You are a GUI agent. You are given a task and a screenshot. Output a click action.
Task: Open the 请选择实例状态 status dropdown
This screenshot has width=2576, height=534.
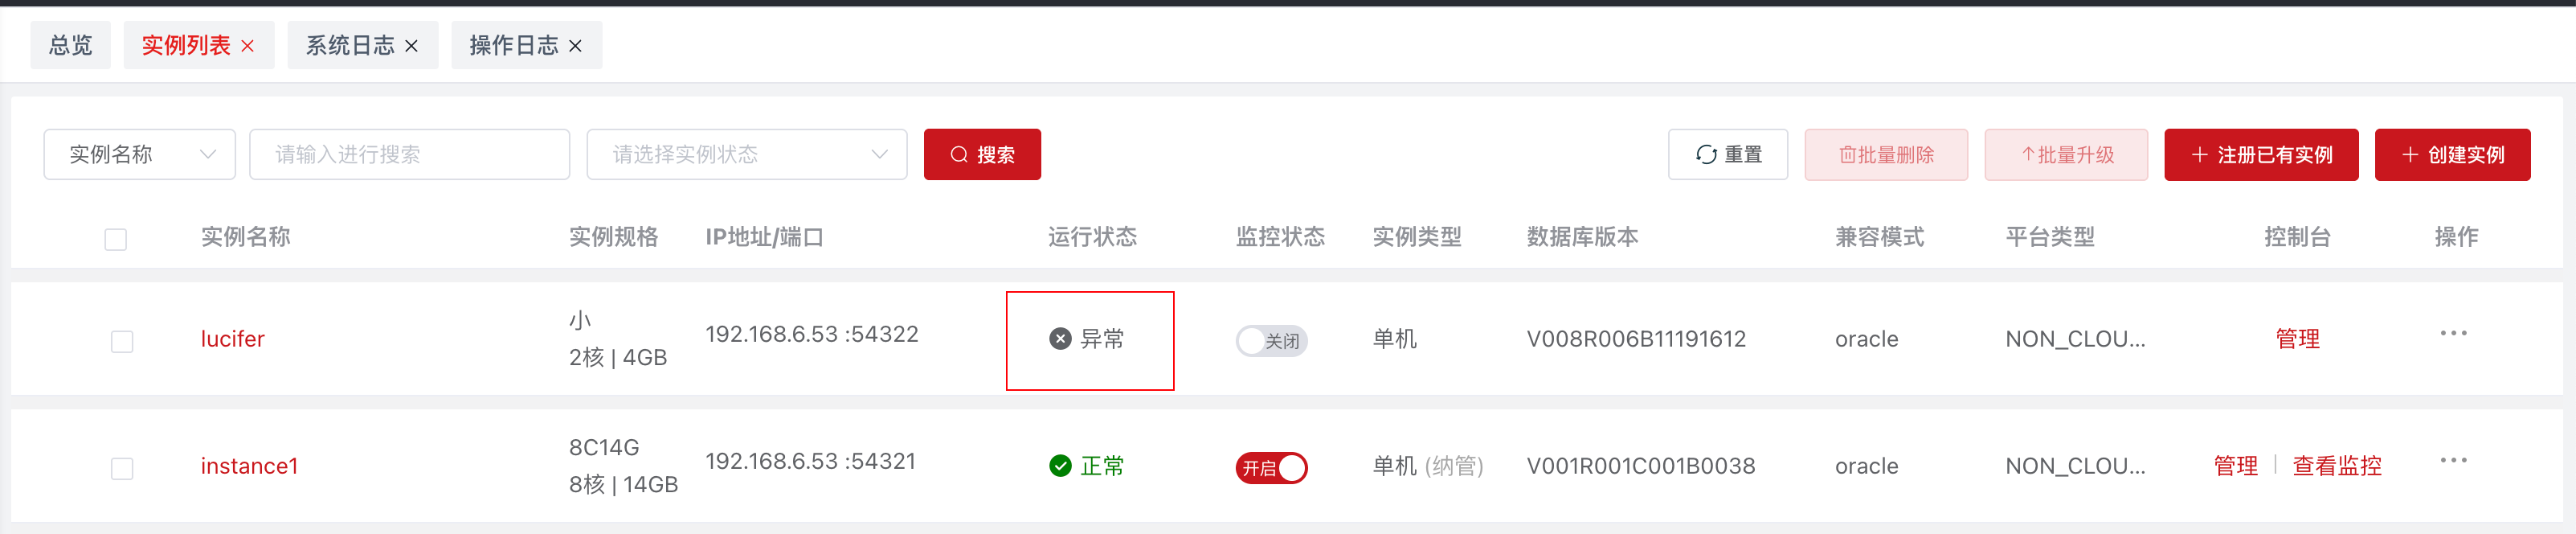(747, 155)
